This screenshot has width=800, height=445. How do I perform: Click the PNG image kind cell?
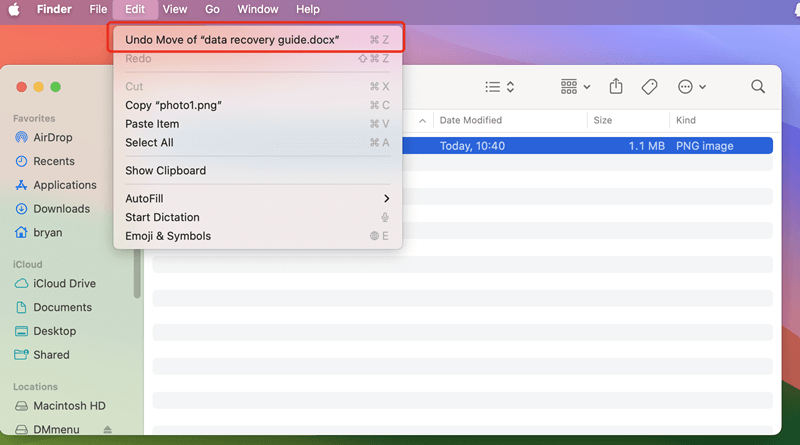tap(705, 146)
